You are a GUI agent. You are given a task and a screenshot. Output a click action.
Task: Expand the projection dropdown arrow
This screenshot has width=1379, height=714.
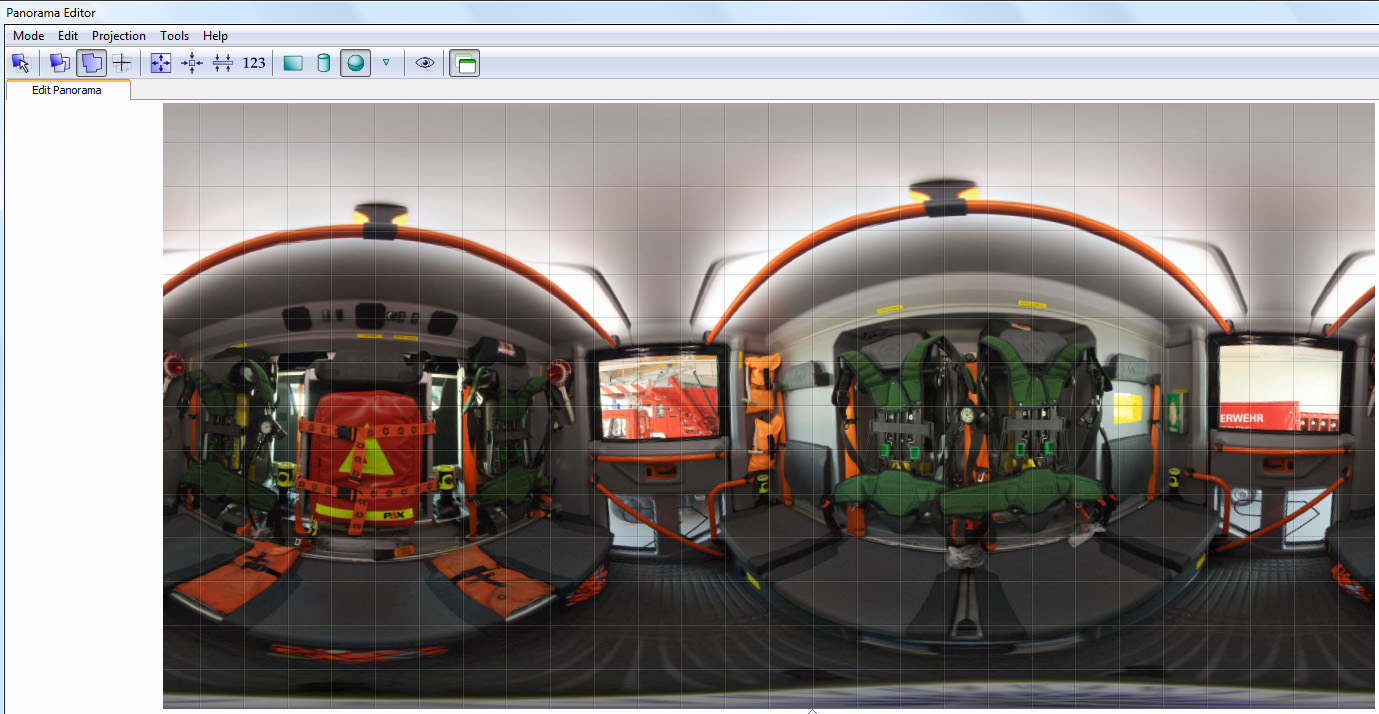386,63
